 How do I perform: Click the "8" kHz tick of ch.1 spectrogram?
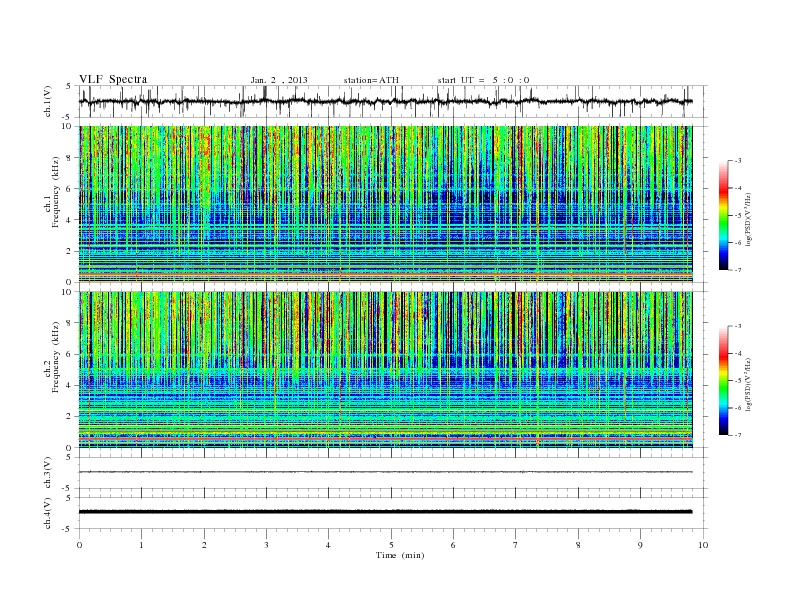70,158
